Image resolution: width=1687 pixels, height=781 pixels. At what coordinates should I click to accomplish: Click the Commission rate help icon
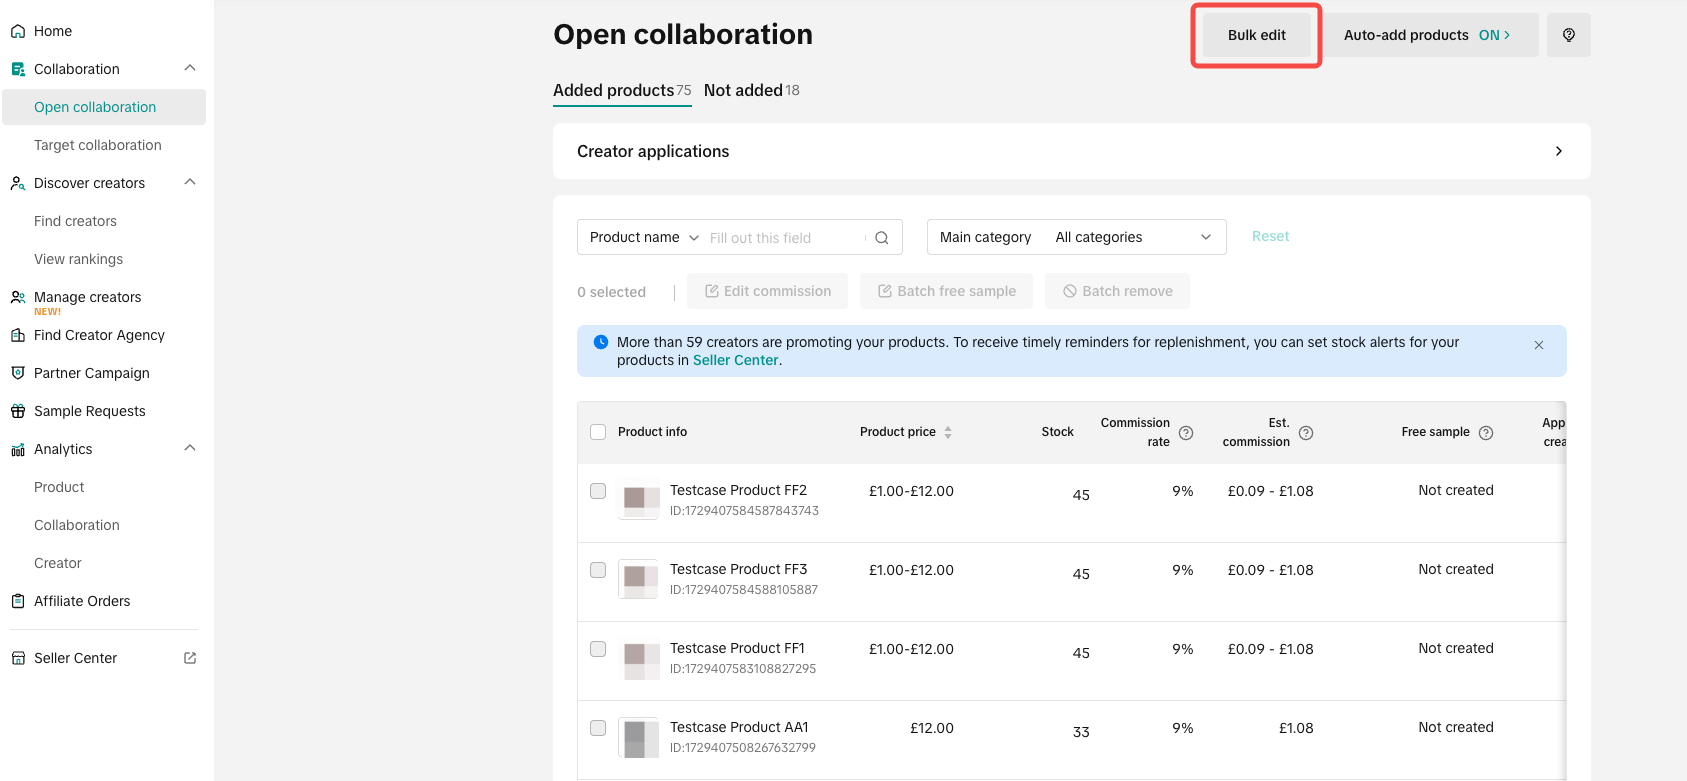pyautogui.click(x=1186, y=433)
